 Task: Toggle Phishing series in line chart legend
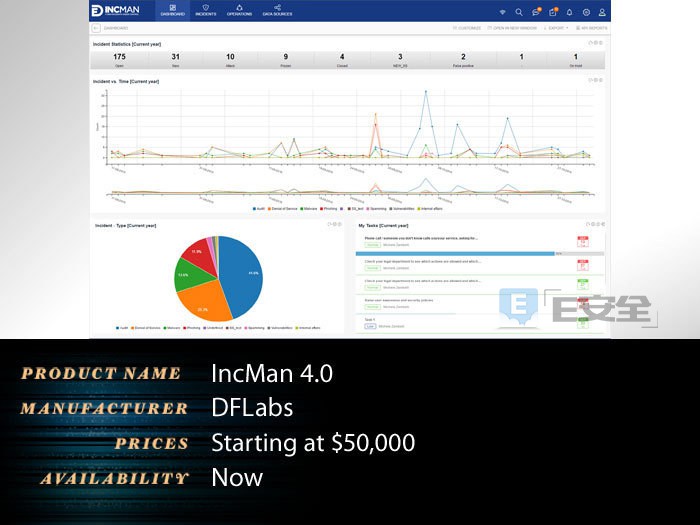(x=329, y=208)
